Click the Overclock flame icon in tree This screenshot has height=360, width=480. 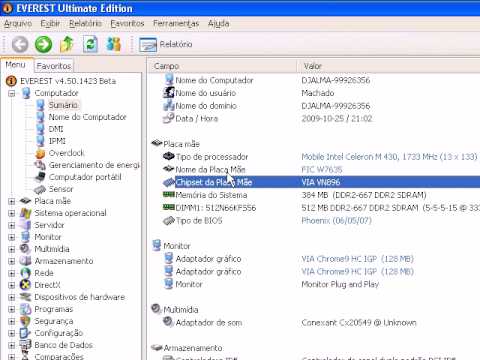tap(40, 153)
